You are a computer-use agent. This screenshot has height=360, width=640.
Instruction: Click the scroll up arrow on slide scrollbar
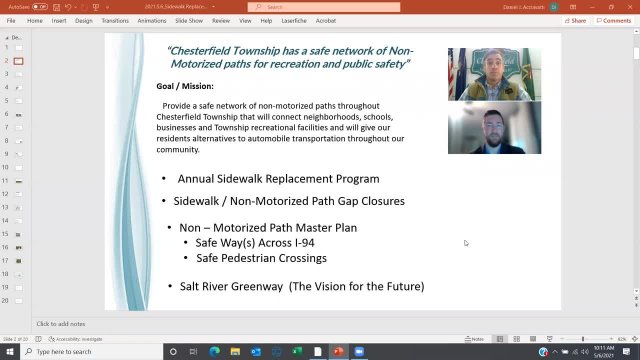tap(636, 31)
